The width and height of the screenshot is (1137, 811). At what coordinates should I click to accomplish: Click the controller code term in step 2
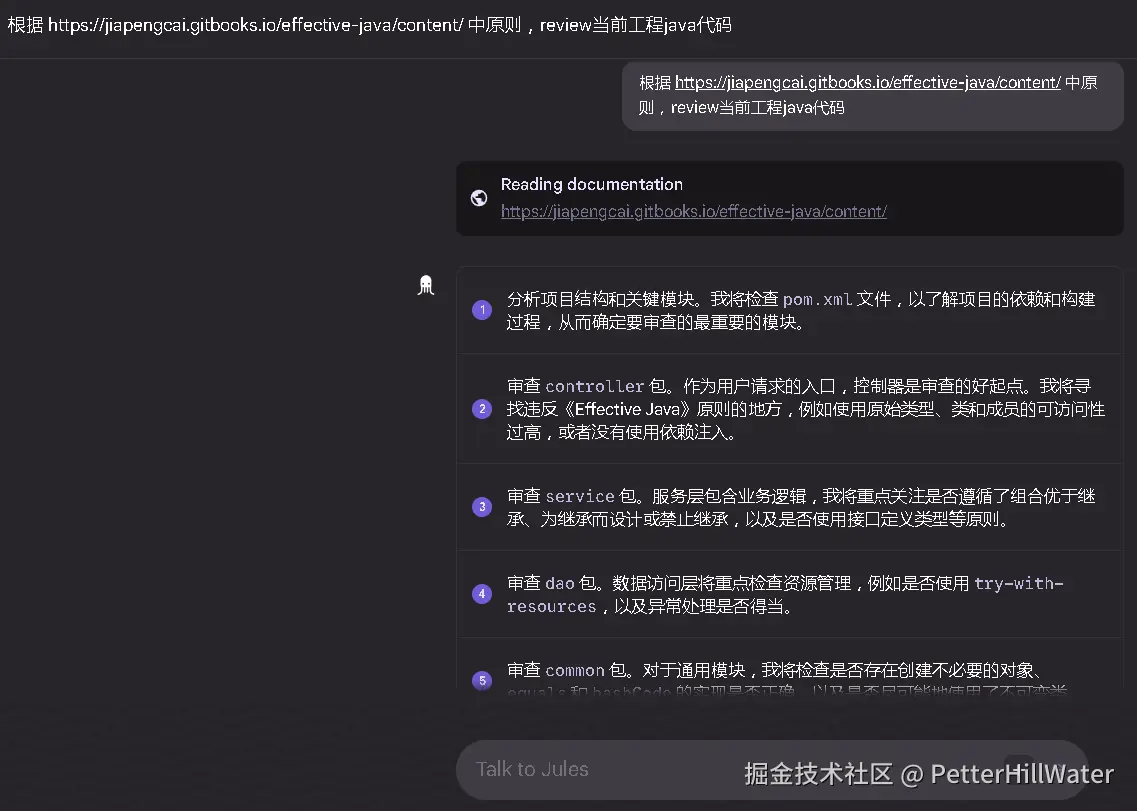tap(595, 386)
